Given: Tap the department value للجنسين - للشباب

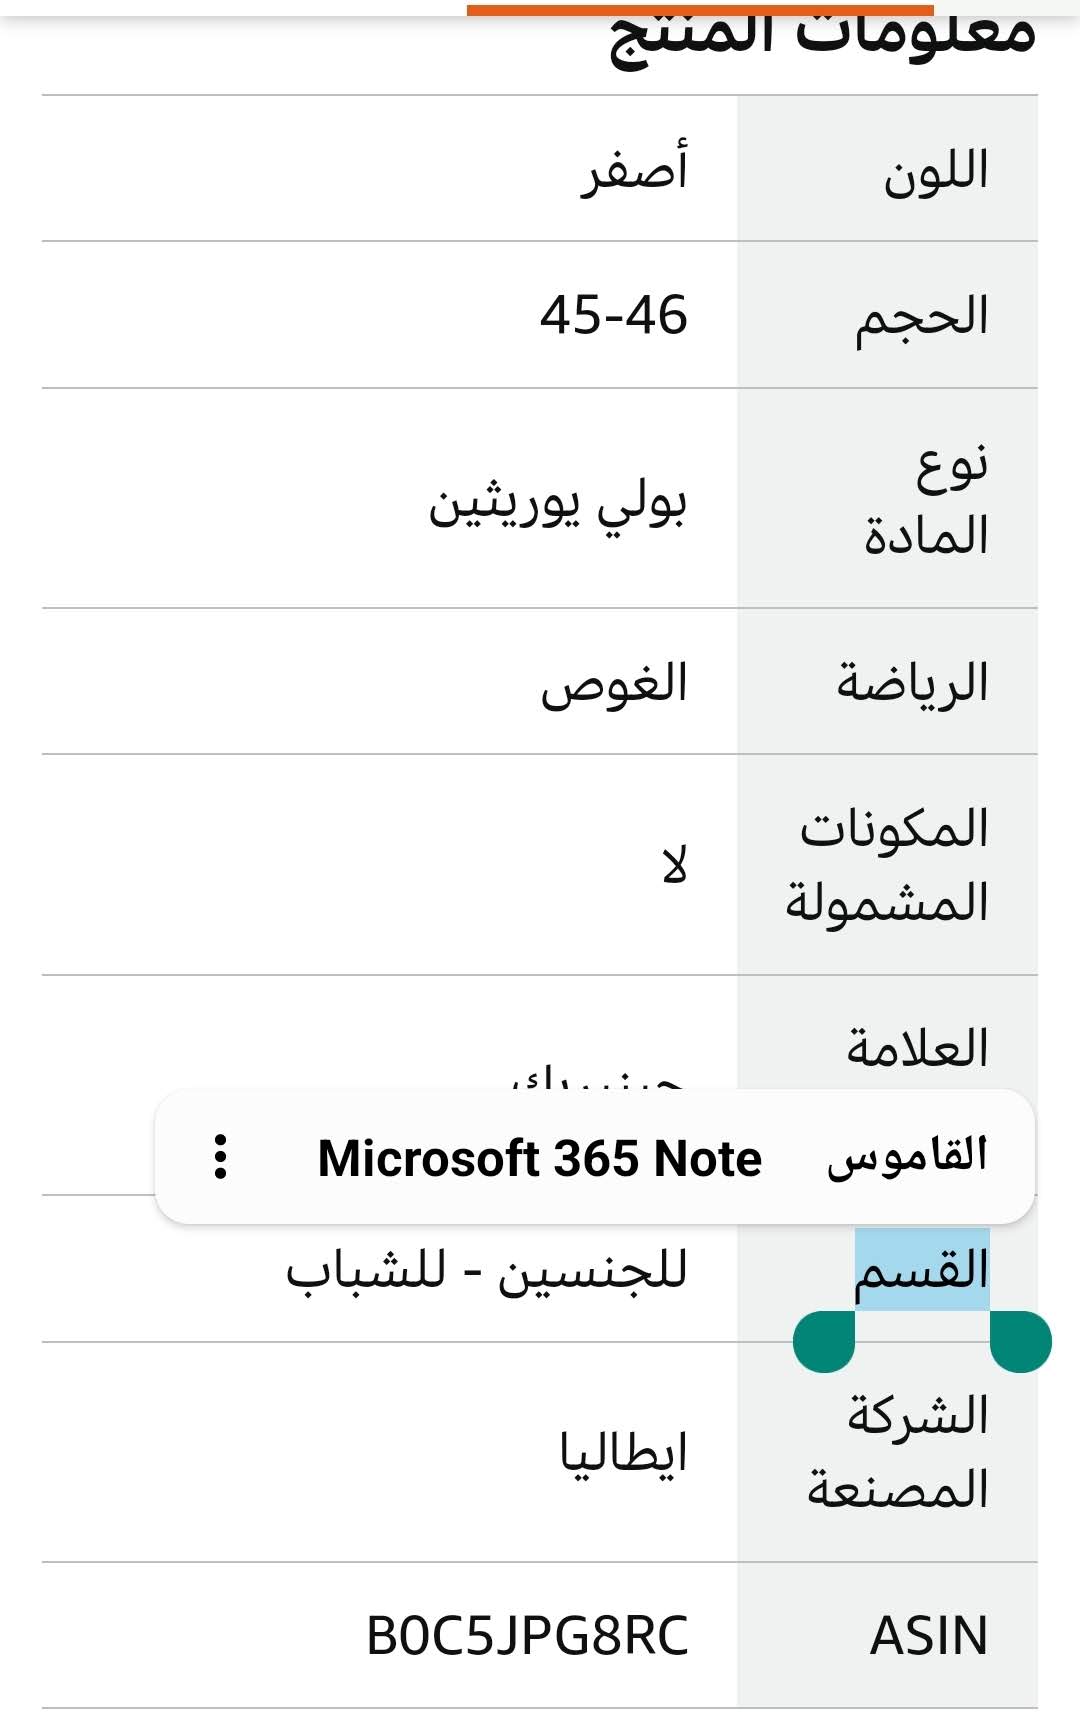Looking at the screenshot, I should pos(487,1272).
